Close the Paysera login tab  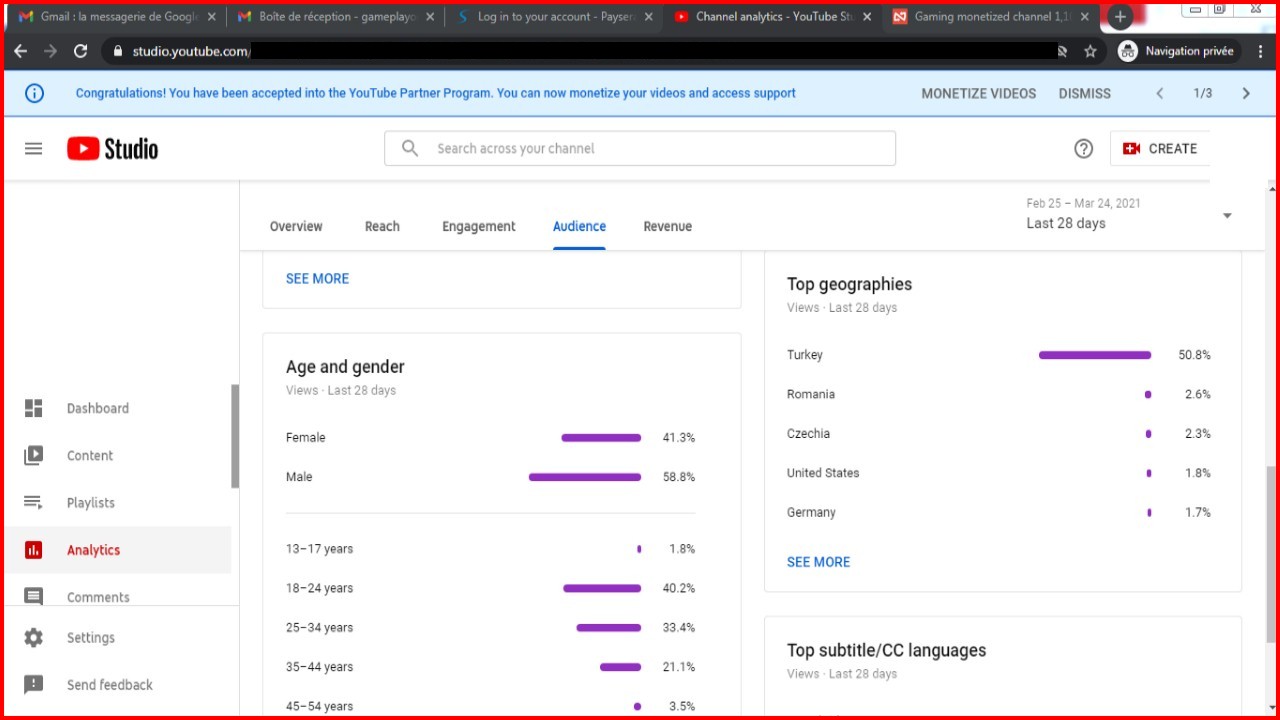[648, 17]
